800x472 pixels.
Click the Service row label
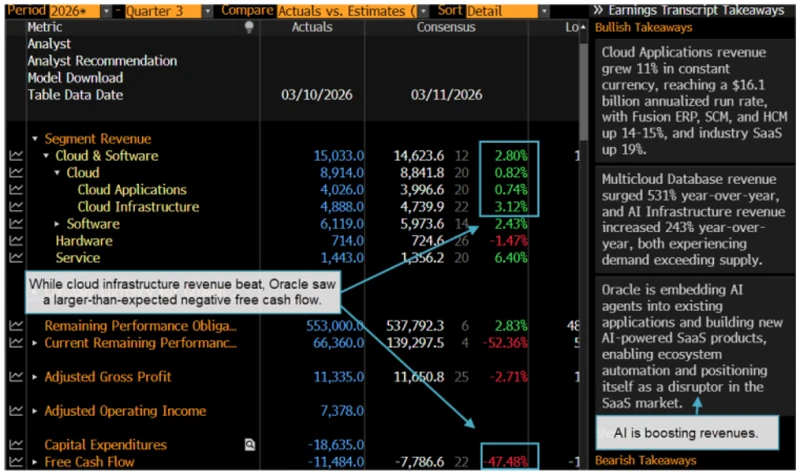coord(78,258)
